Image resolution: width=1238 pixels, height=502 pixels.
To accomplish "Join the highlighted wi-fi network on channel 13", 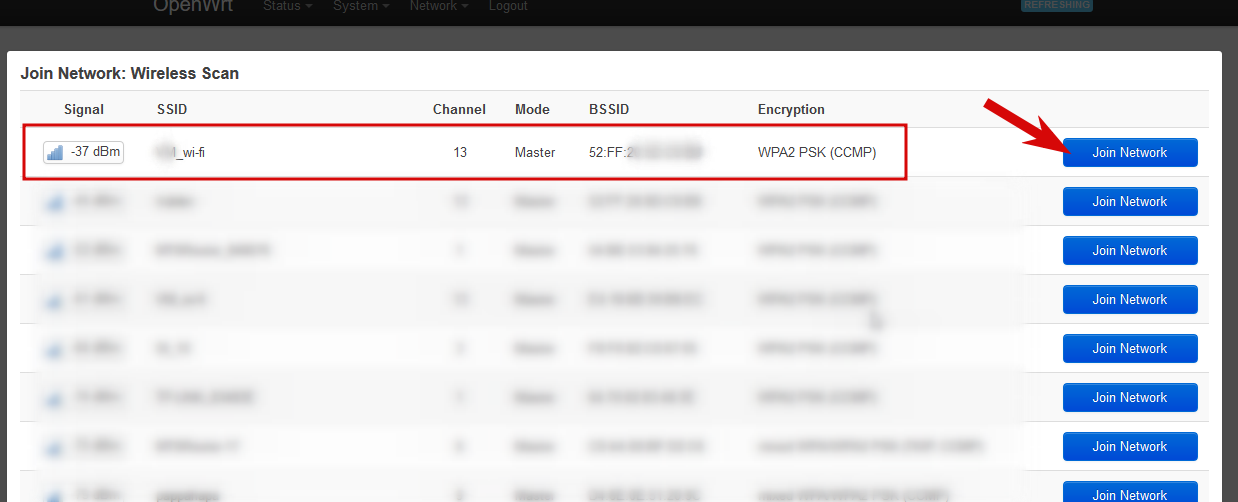I will [1129, 153].
